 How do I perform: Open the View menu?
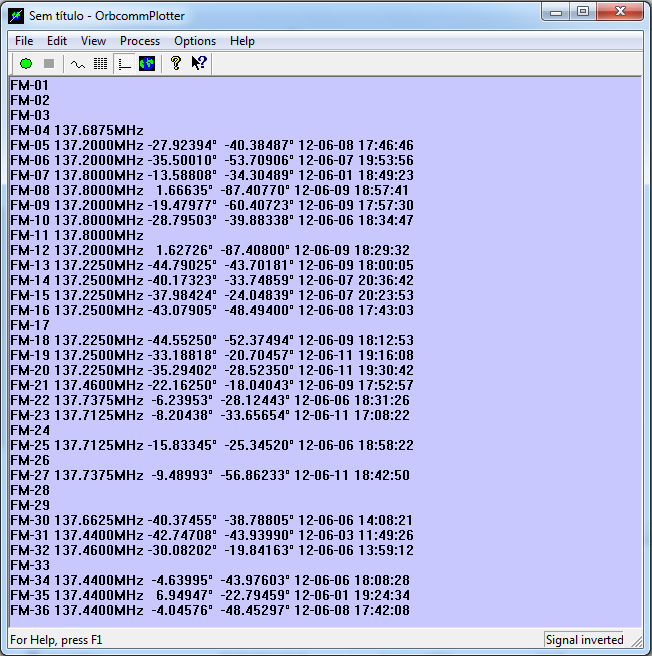[x=93, y=41]
